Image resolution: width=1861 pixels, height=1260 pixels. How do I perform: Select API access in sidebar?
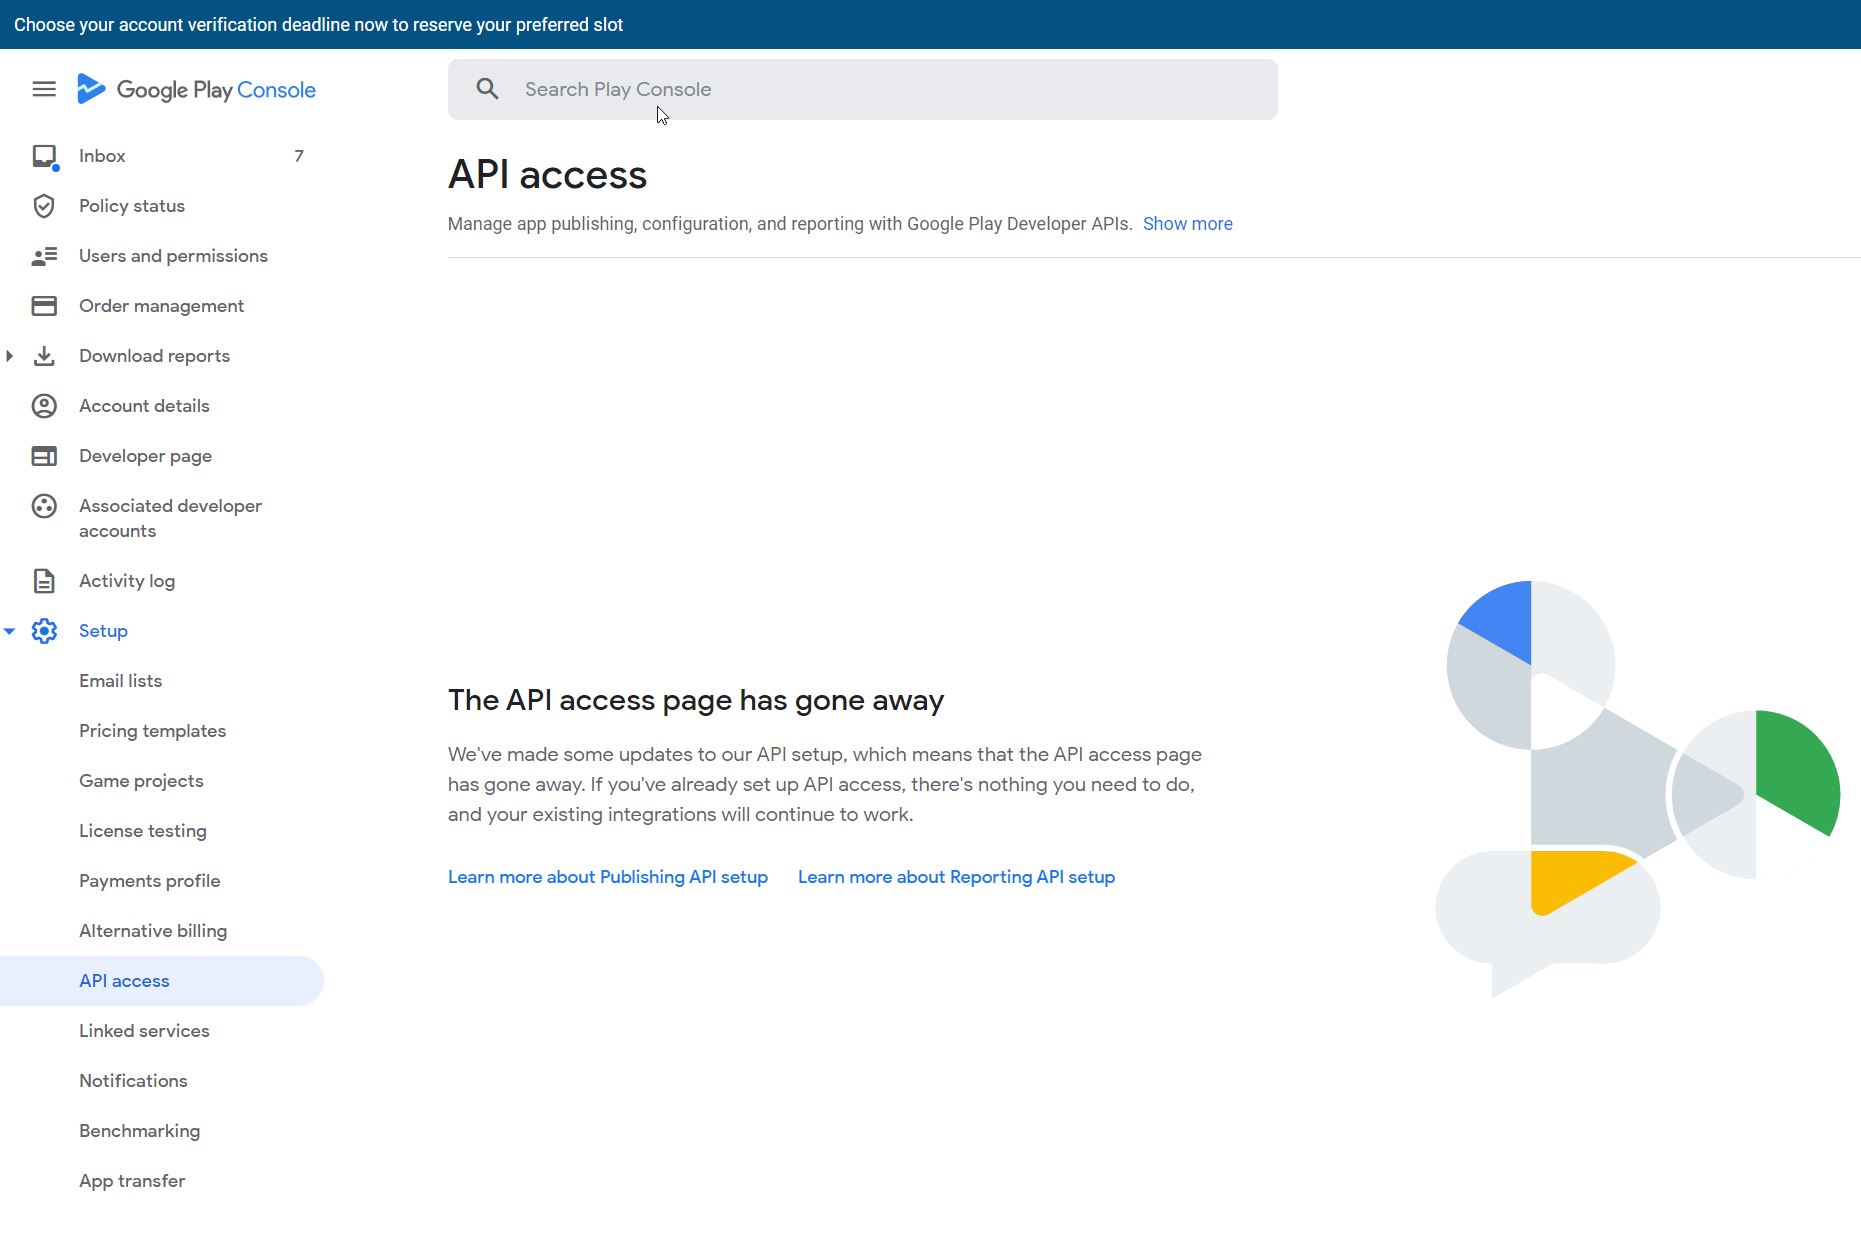(162, 981)
